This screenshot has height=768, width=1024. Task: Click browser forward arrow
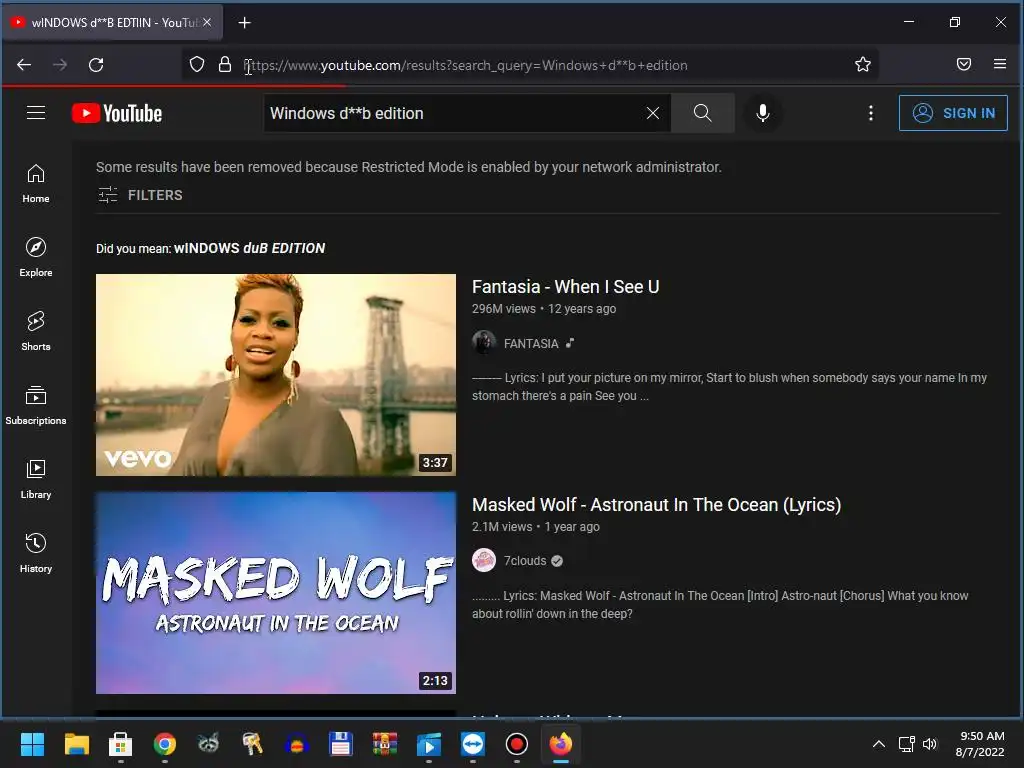coord(60,65)
